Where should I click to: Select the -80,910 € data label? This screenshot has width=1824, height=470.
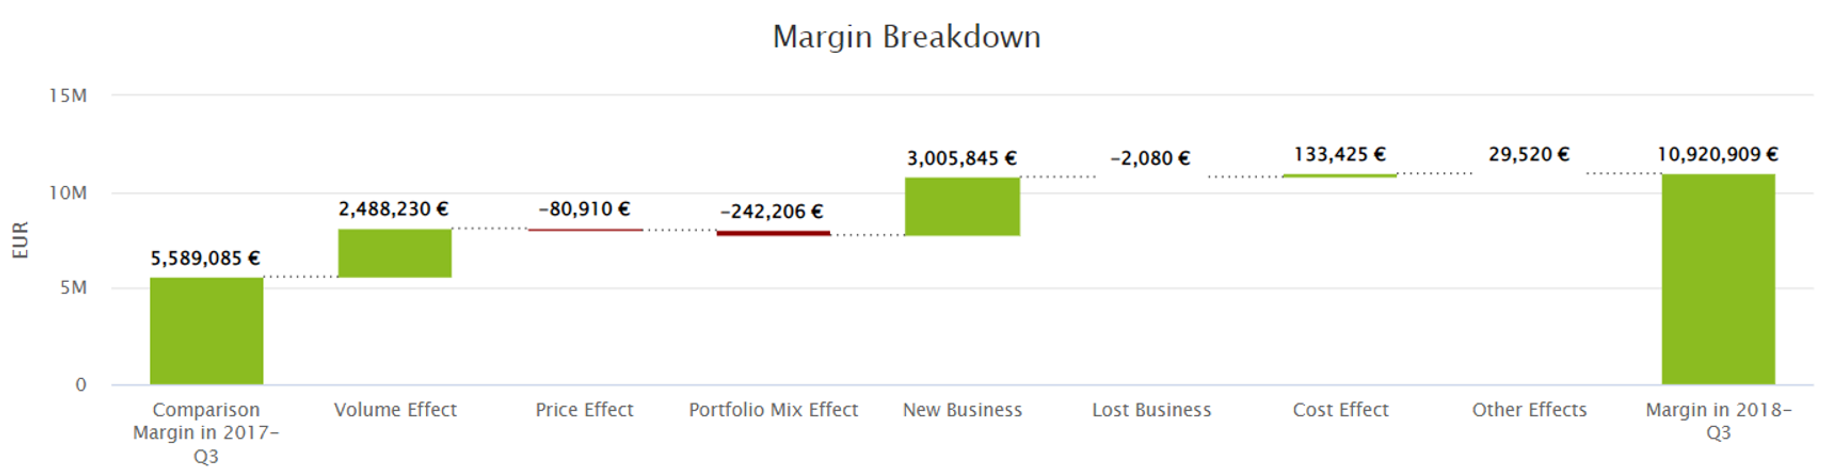584,209
